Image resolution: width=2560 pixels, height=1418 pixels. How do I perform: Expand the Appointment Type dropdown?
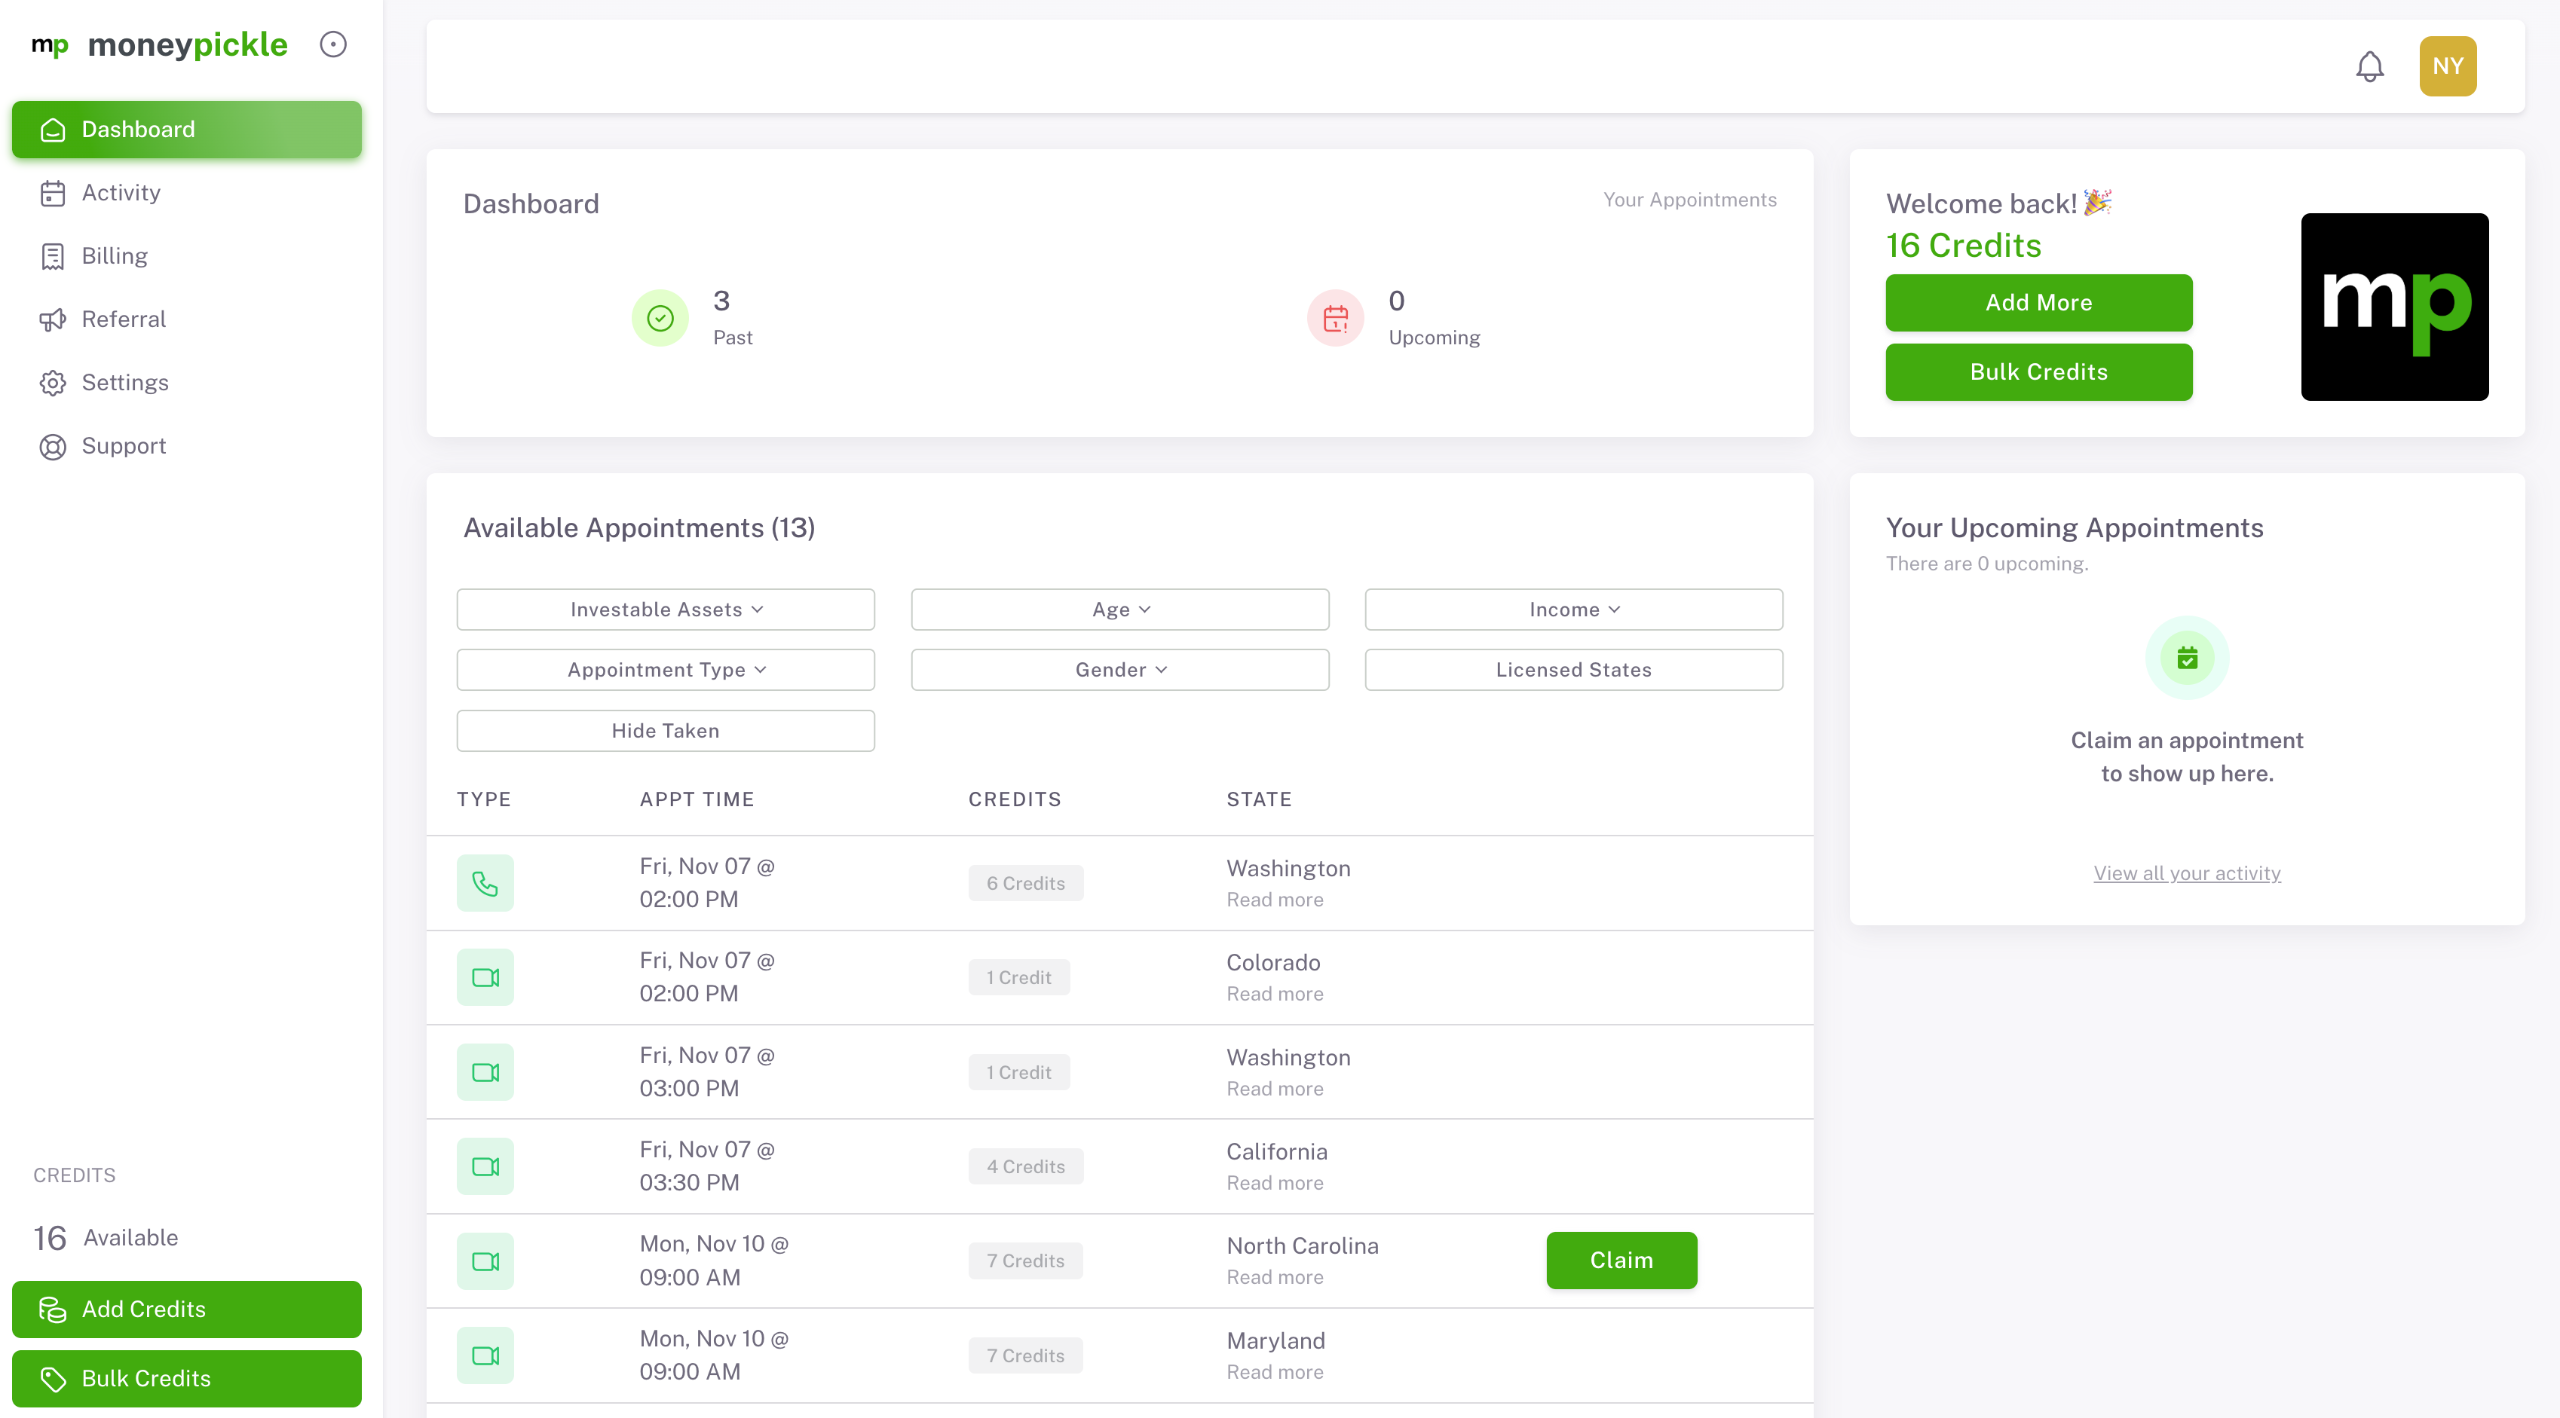665,670
